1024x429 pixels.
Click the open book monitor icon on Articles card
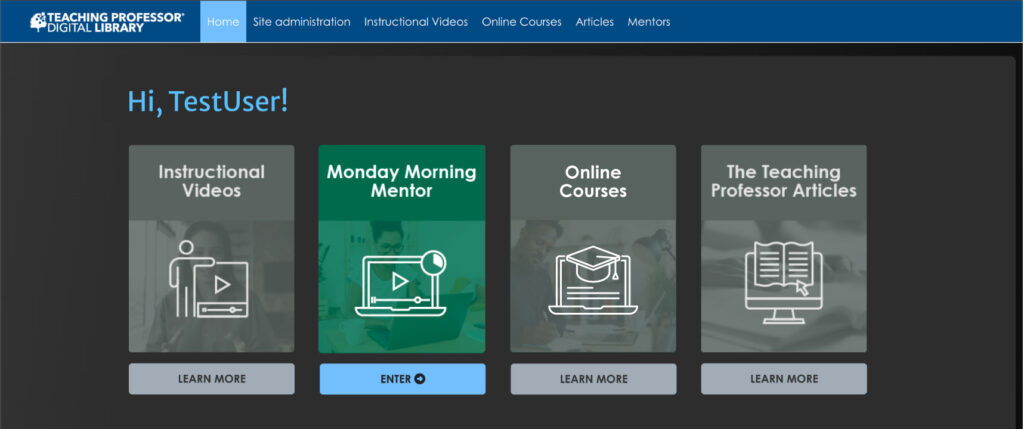tap(784, 282)
